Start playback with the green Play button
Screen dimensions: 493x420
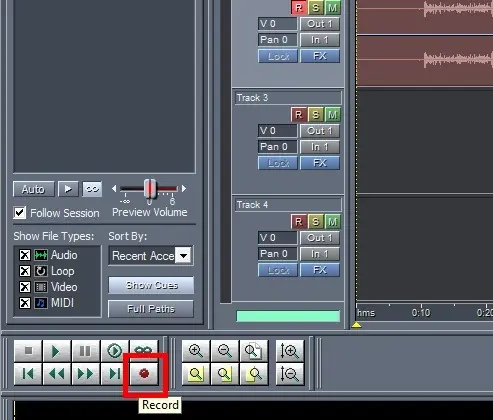pyautogui.click(x=56, y=351)
